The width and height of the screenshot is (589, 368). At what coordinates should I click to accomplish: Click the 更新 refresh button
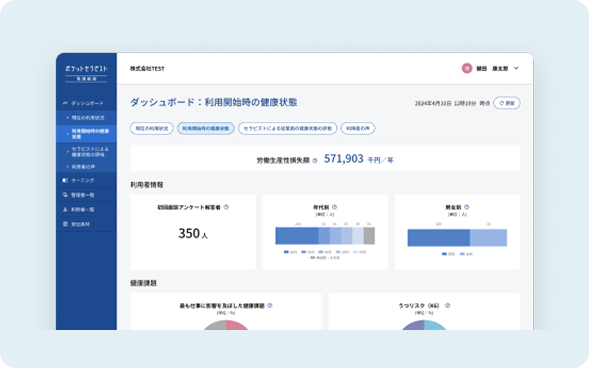tap(506, 103)
